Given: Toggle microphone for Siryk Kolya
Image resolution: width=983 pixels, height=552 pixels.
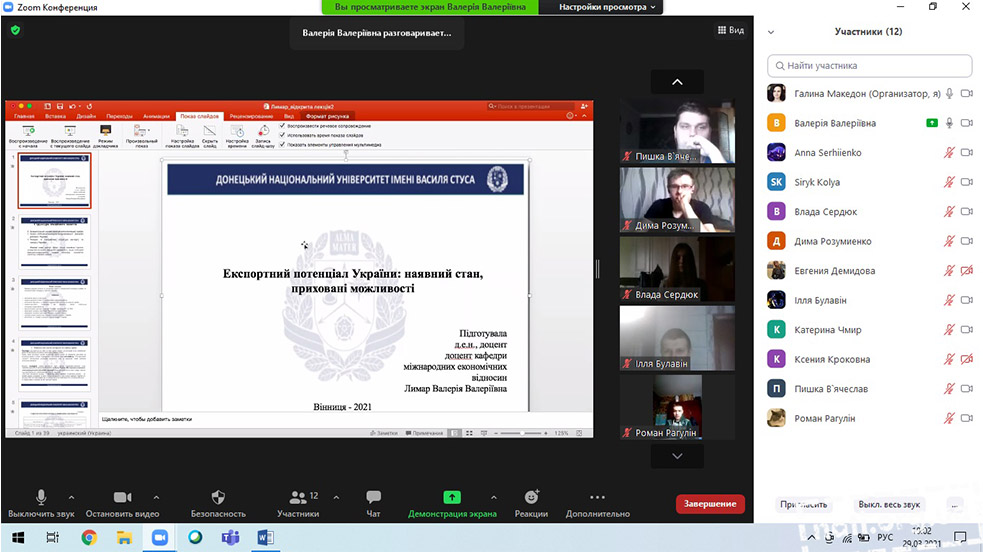Looking at the screenshot, I should [x=949, y=182].
